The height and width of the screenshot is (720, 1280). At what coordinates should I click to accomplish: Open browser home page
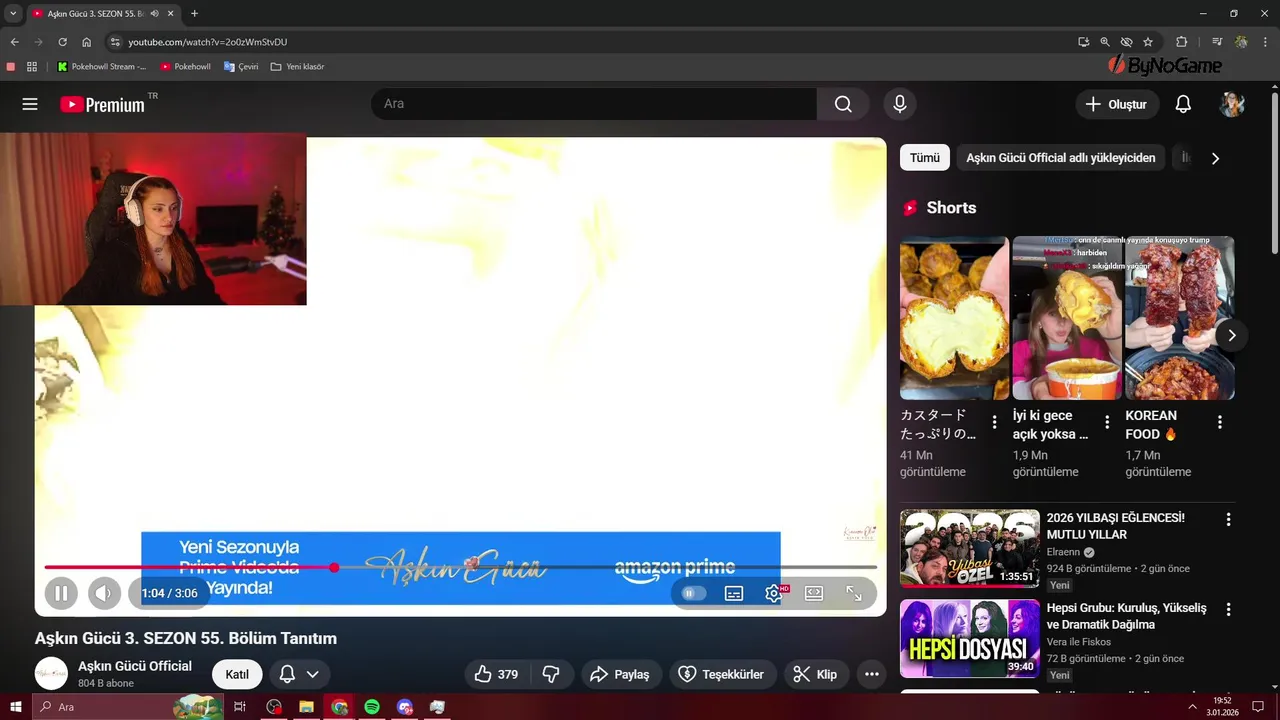(x=87, y=42)
